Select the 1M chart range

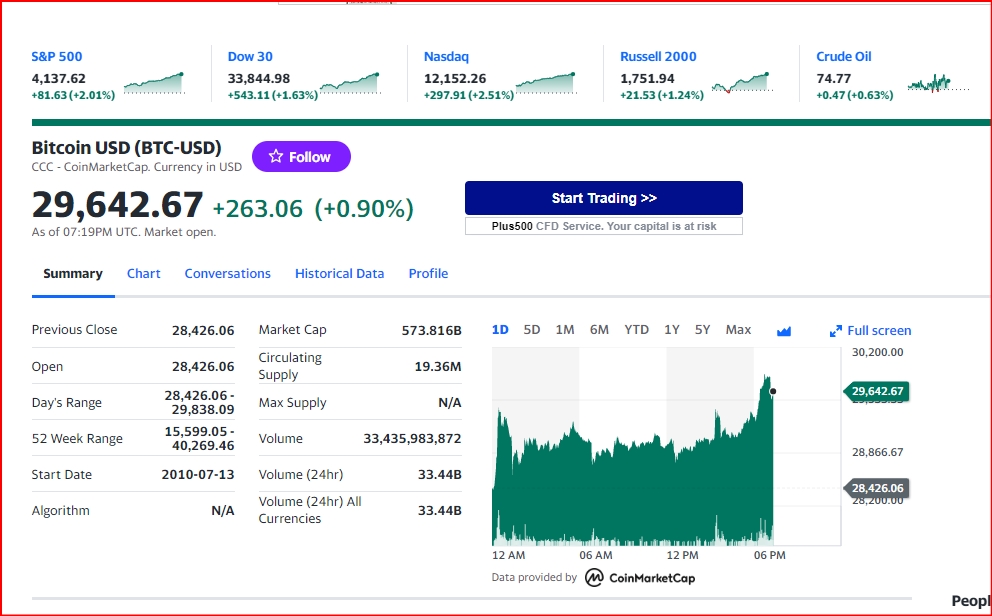(565, 330)
